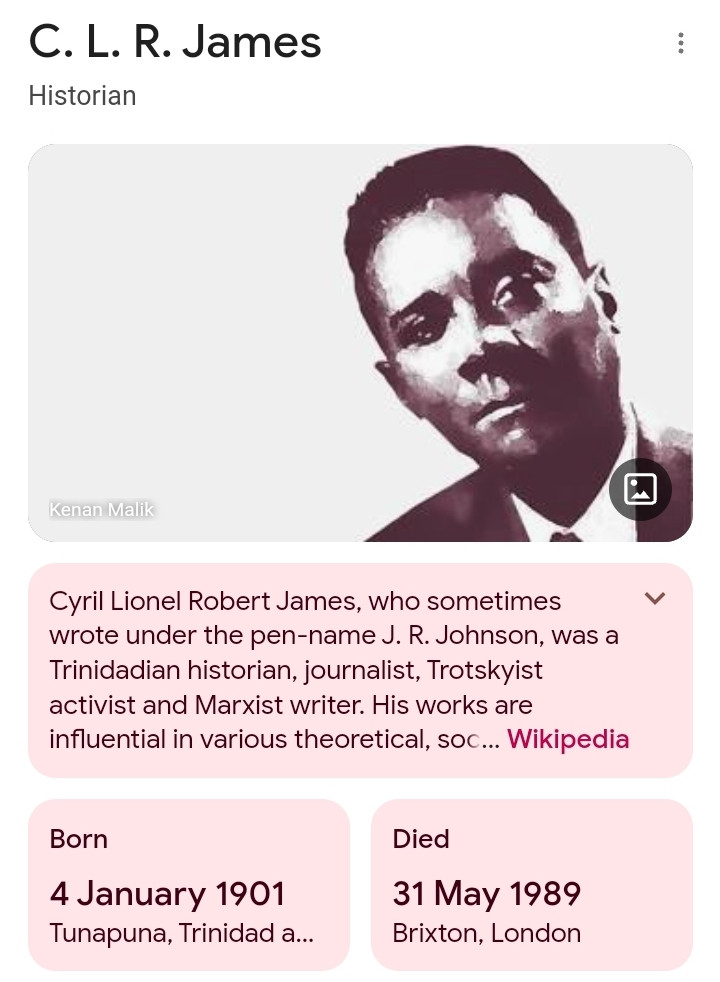Tap the 'Born' heading label
Viewport: 720px width, 982px height.
tap(78, 839)
